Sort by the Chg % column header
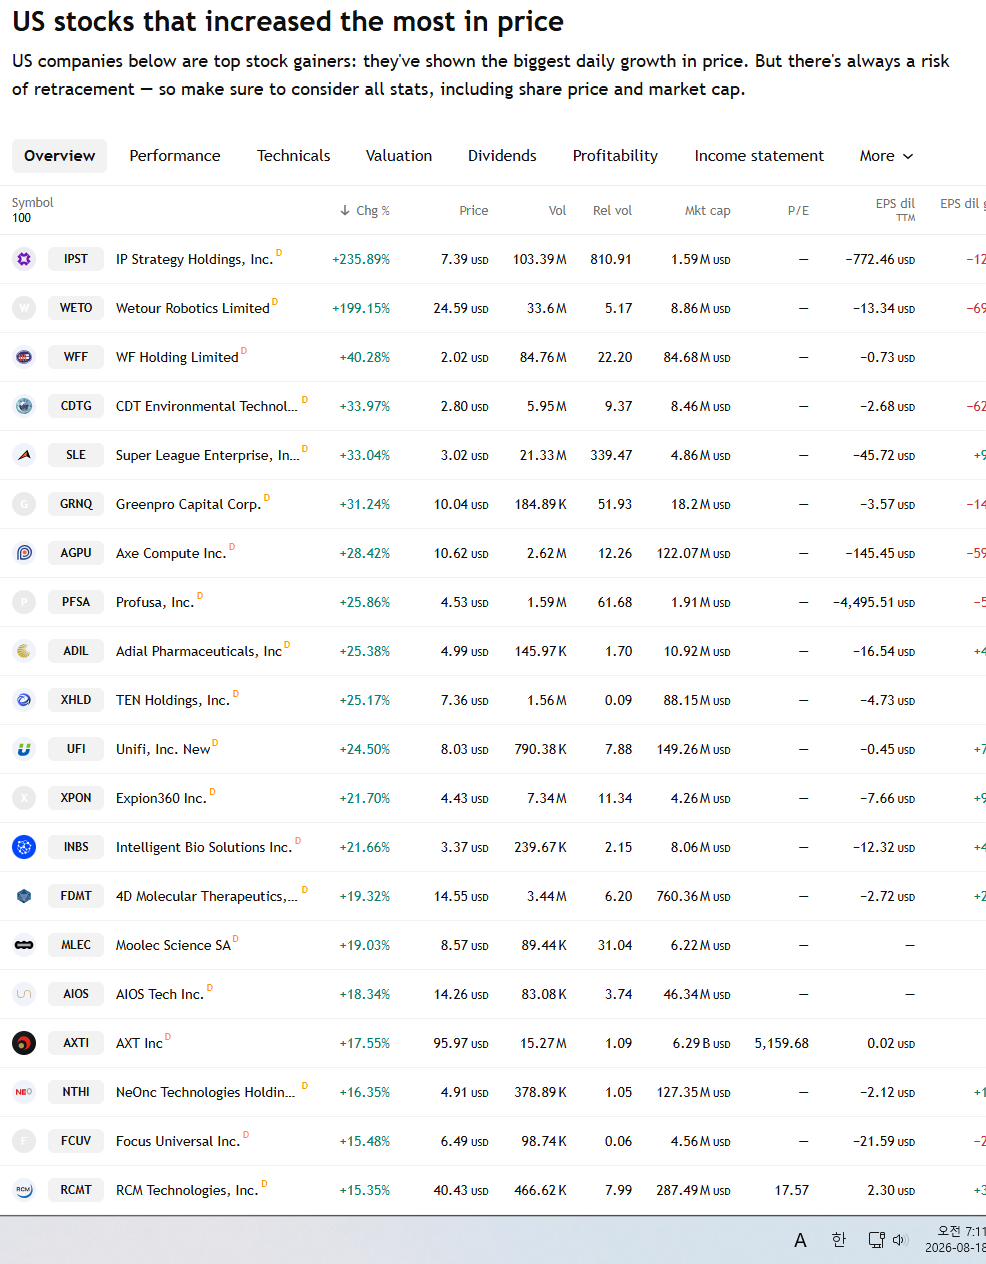The image size is (986, 1264). 365,210
